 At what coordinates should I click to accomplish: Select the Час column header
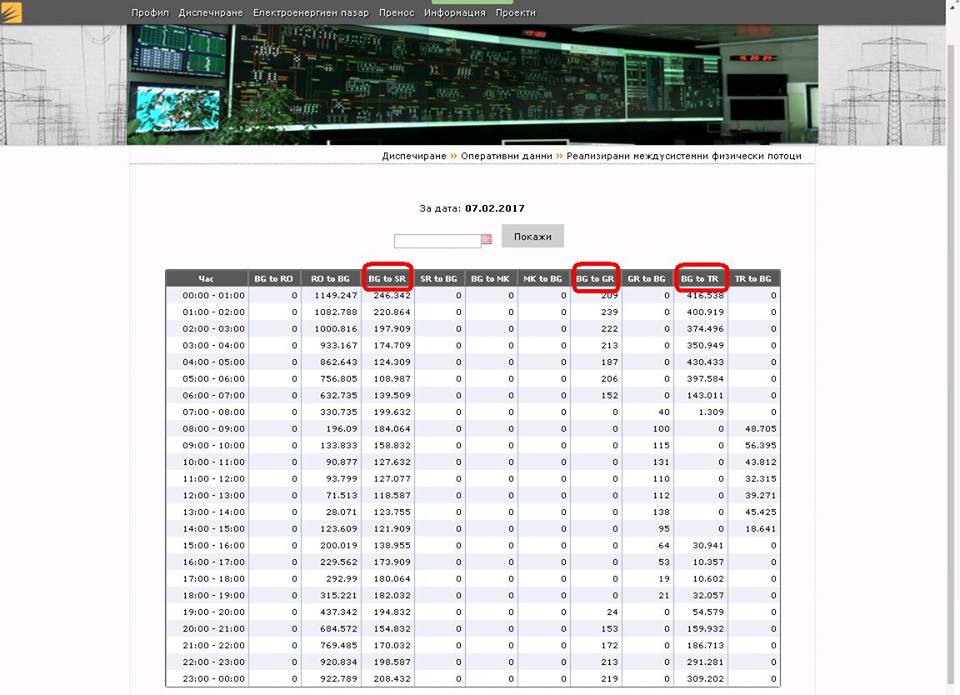pyautogui.click(x=206, y=279)
